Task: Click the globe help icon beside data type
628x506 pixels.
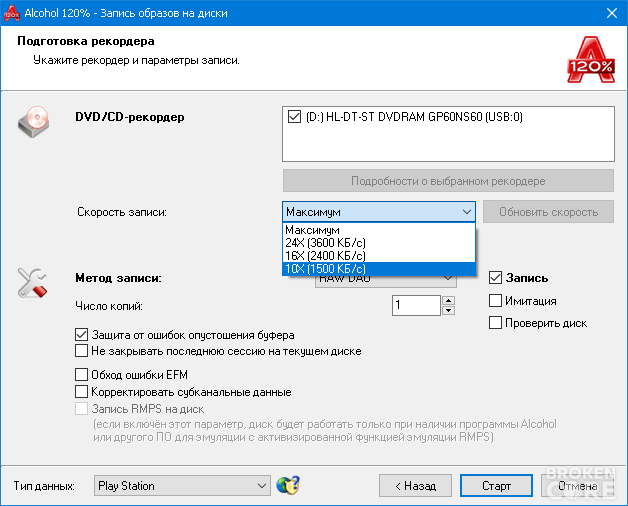Action: click(288, 485)
